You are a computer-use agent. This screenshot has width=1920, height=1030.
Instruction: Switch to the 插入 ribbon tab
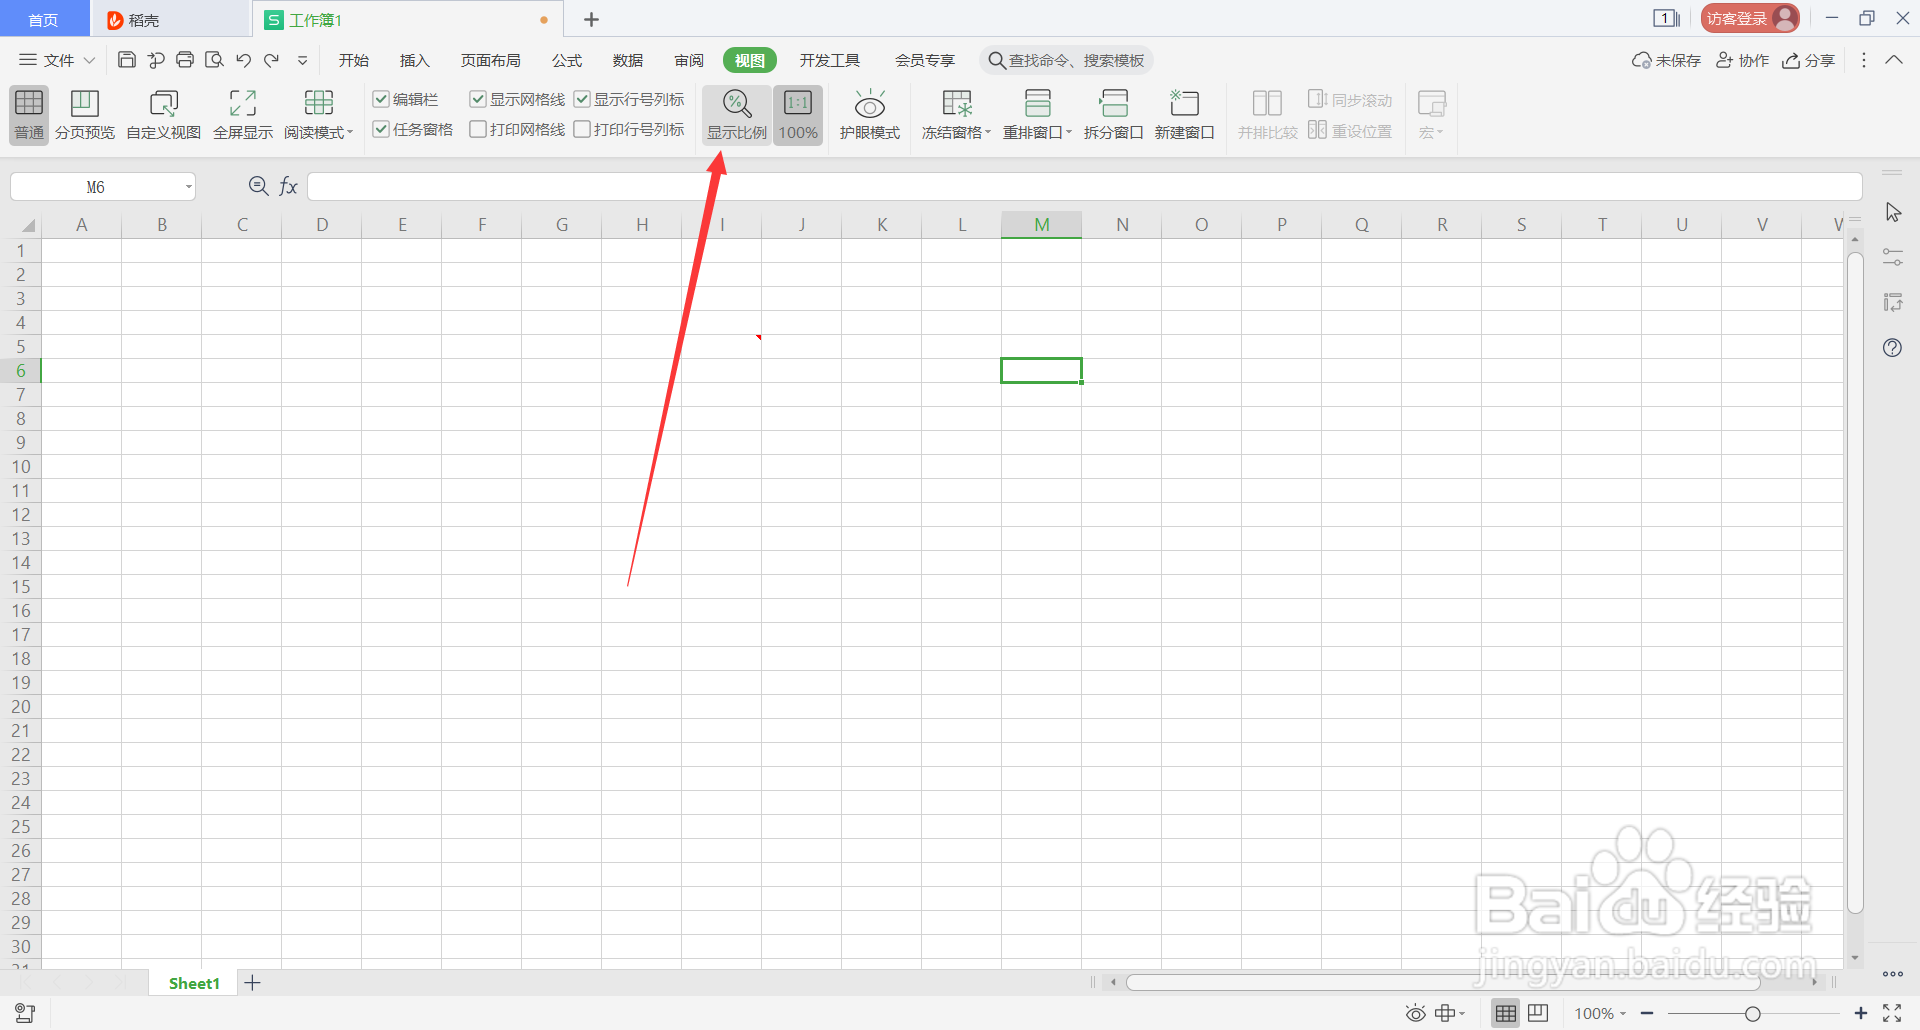point(414,60)
